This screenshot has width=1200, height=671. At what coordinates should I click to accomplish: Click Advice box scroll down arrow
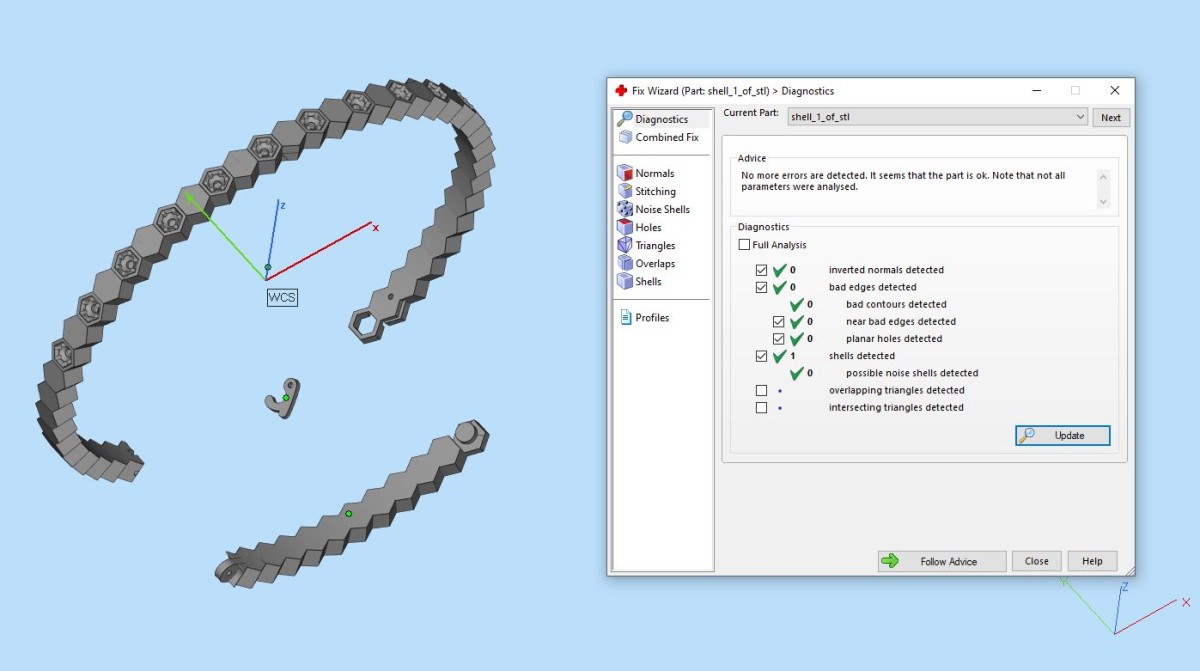(x=1104, y=201)
